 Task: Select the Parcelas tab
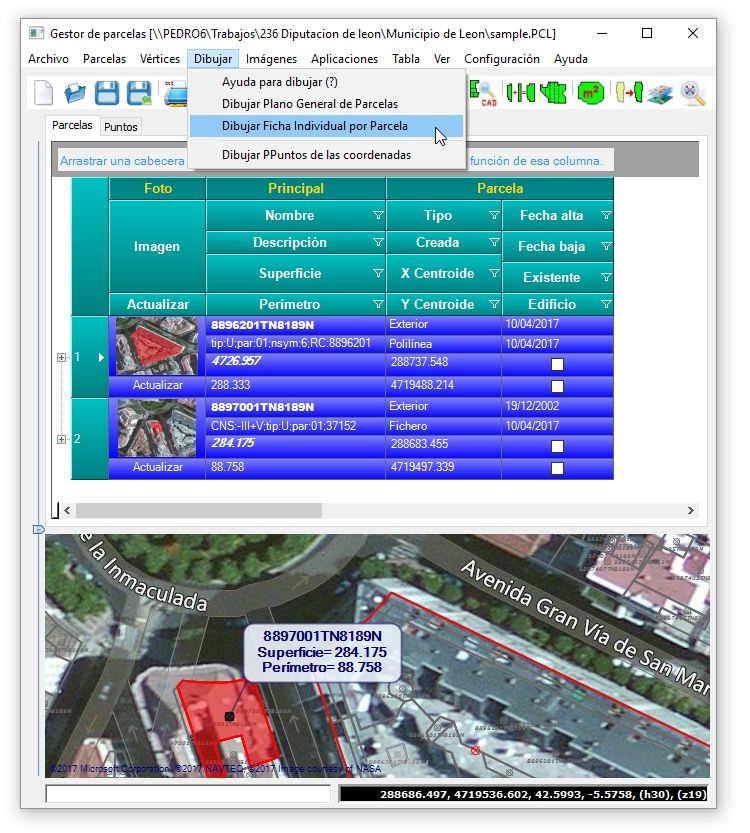(x=72, y=125)
